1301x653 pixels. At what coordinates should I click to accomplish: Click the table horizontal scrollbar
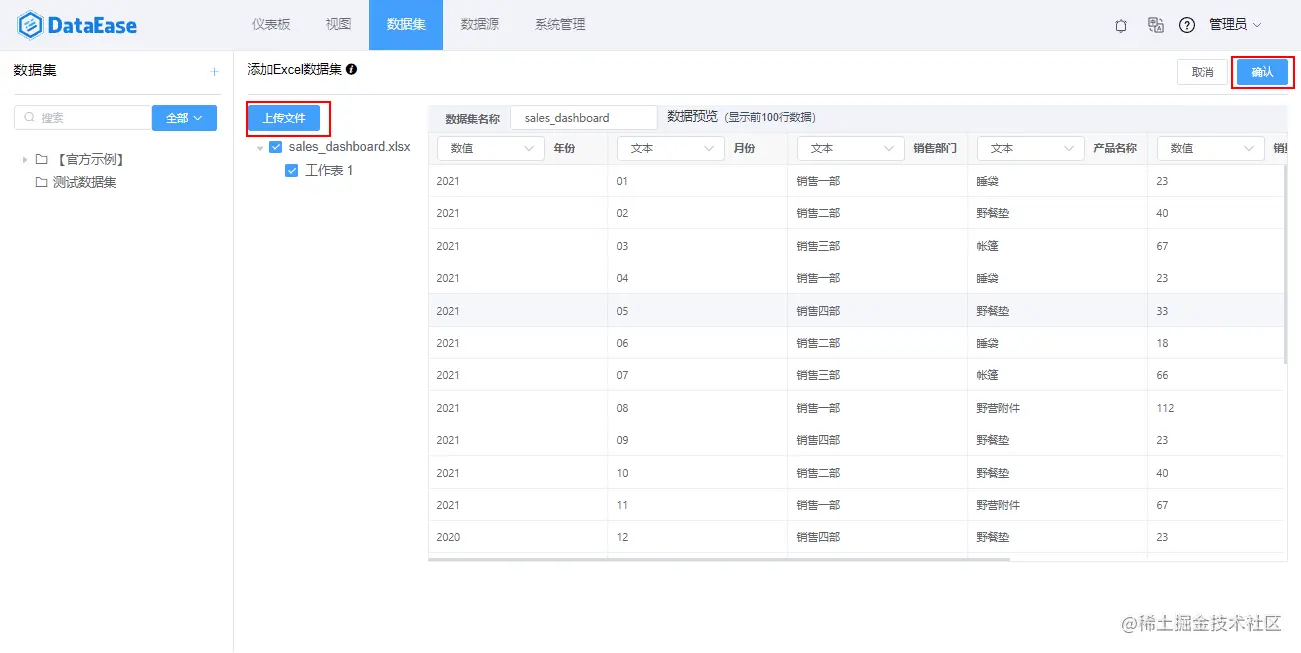point(719,560)
